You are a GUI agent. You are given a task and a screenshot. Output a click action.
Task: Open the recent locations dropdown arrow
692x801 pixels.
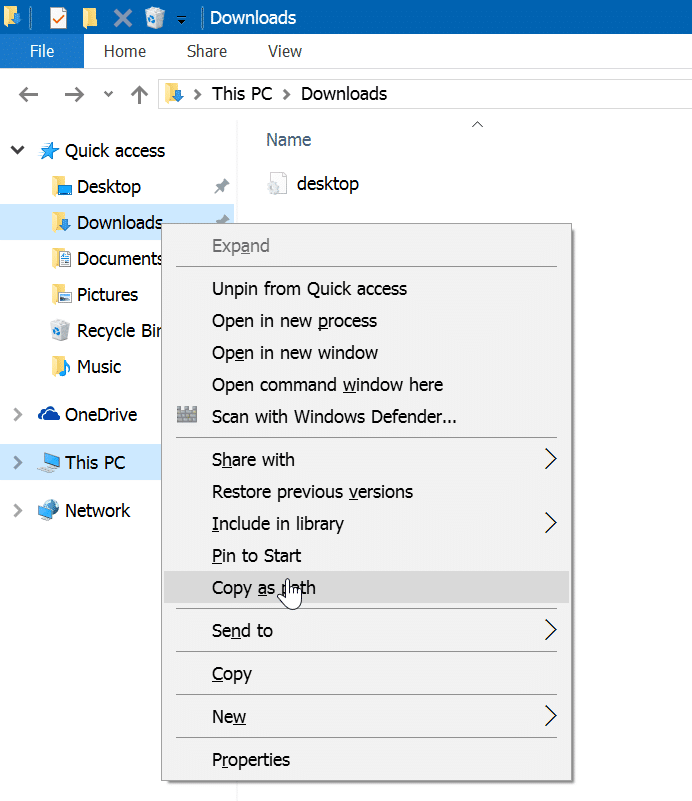(x=108, y=94)
